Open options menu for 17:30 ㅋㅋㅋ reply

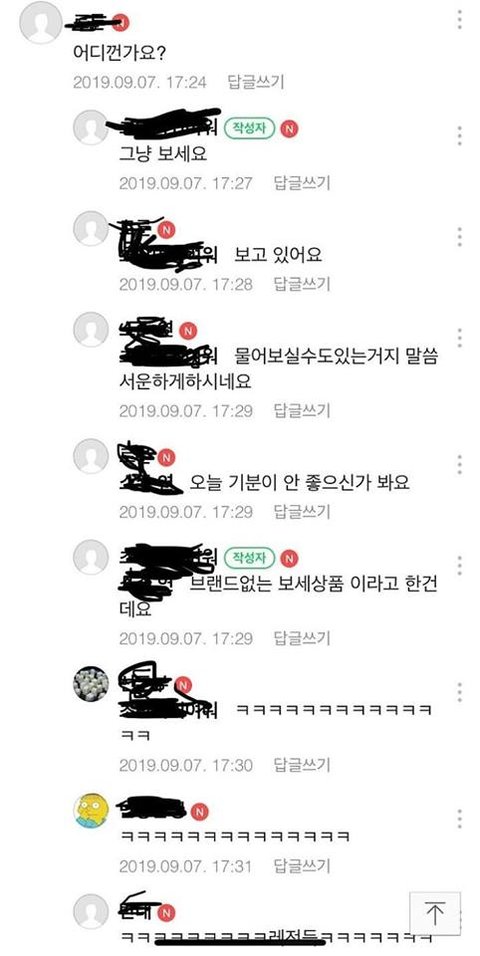click(459, 692)
